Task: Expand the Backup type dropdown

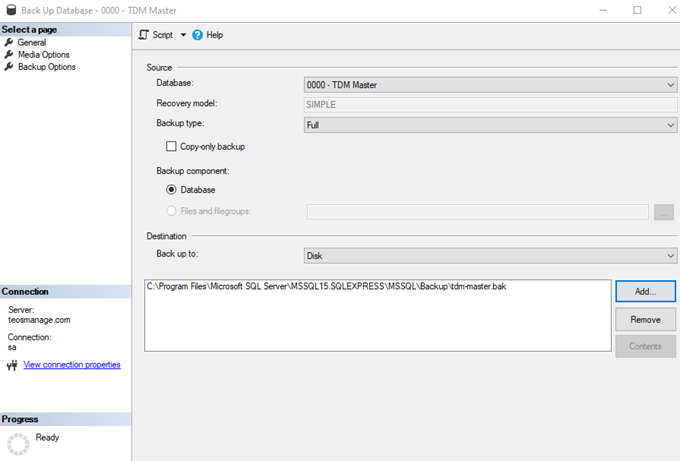Action: pos(490,125)
